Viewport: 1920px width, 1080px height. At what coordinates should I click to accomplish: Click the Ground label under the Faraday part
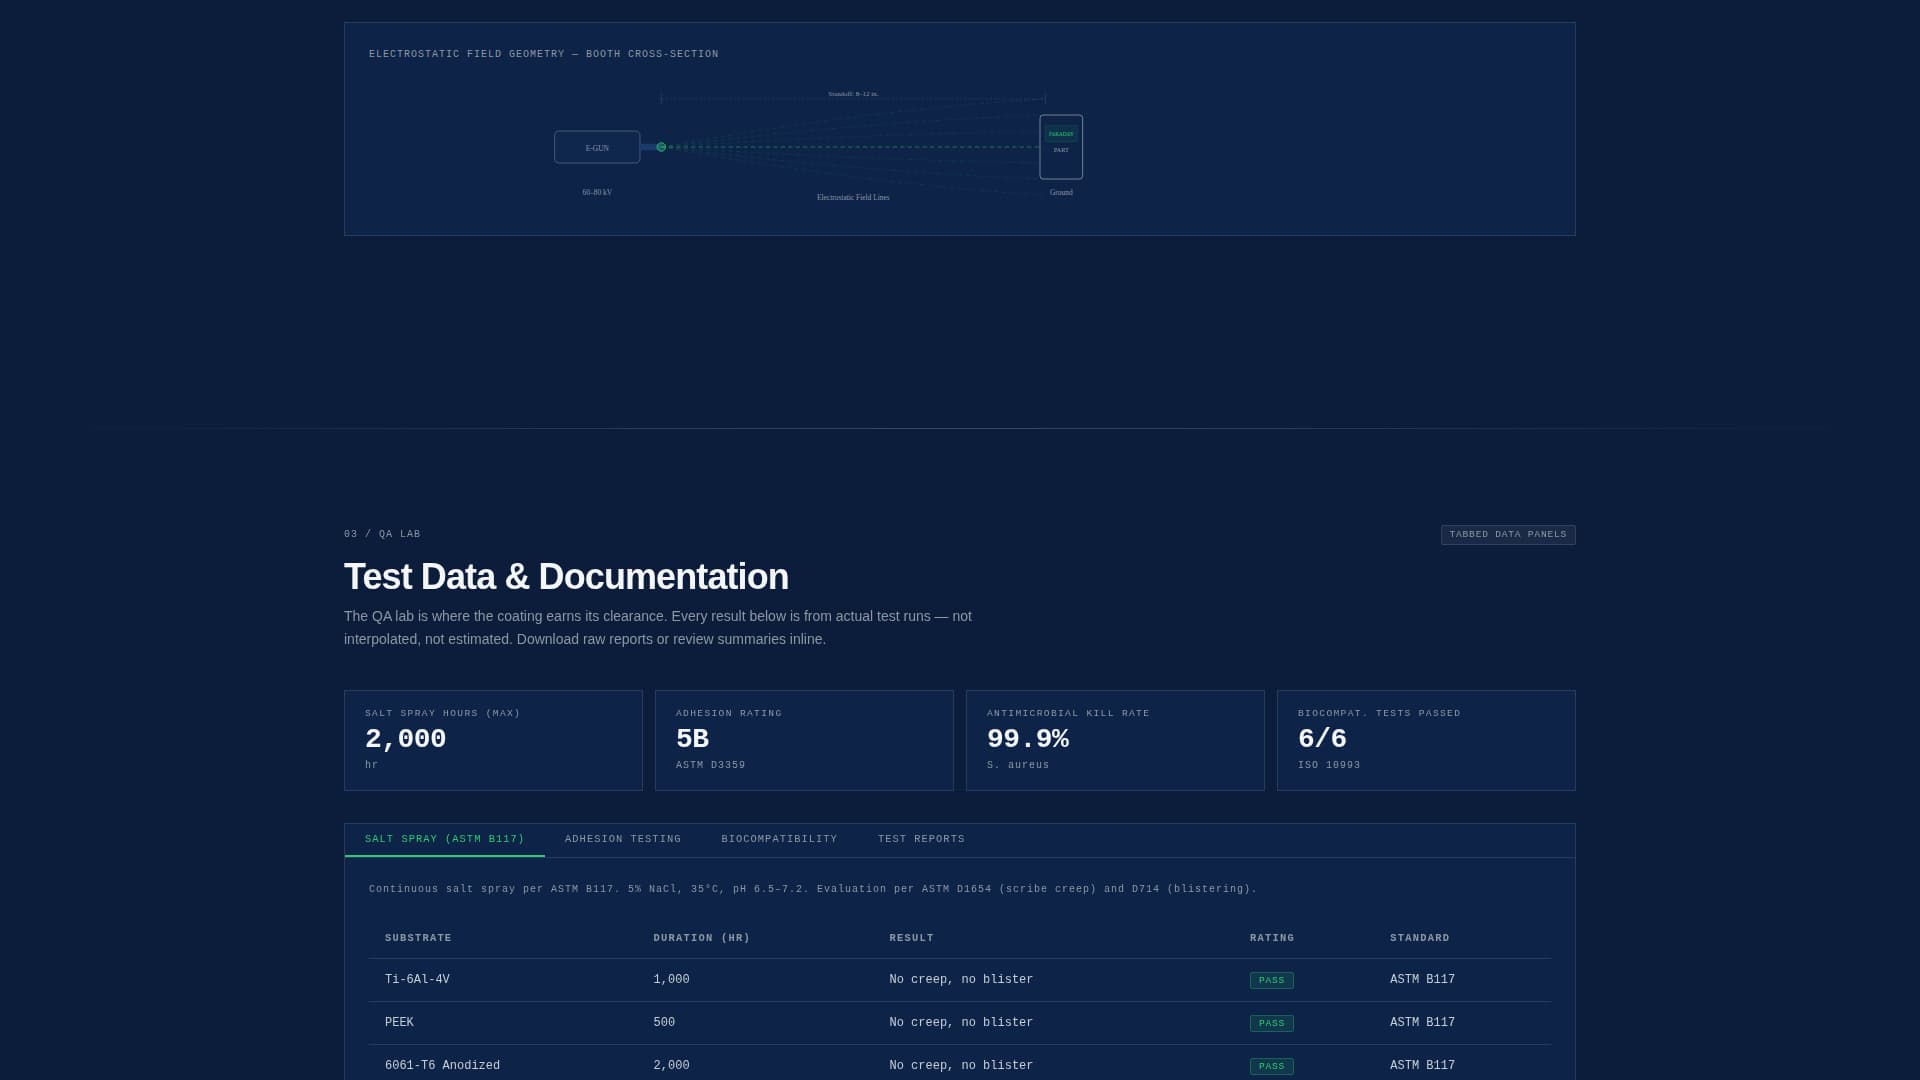[x=1060, y=192]
